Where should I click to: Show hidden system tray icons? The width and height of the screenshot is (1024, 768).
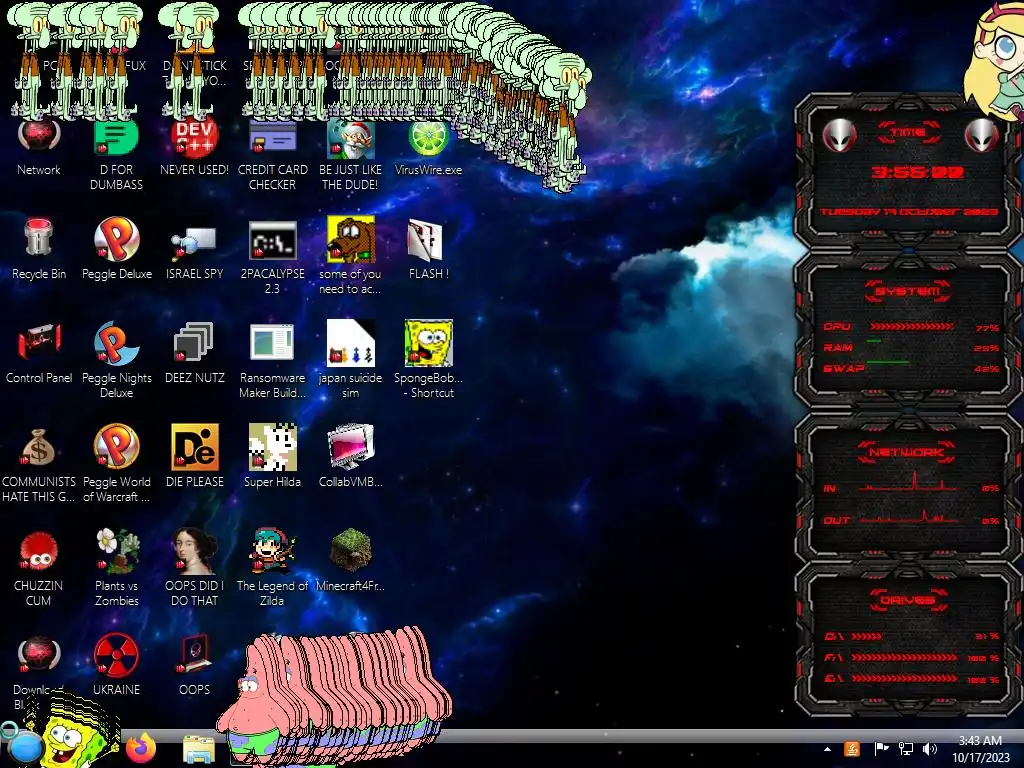[827, 749]
